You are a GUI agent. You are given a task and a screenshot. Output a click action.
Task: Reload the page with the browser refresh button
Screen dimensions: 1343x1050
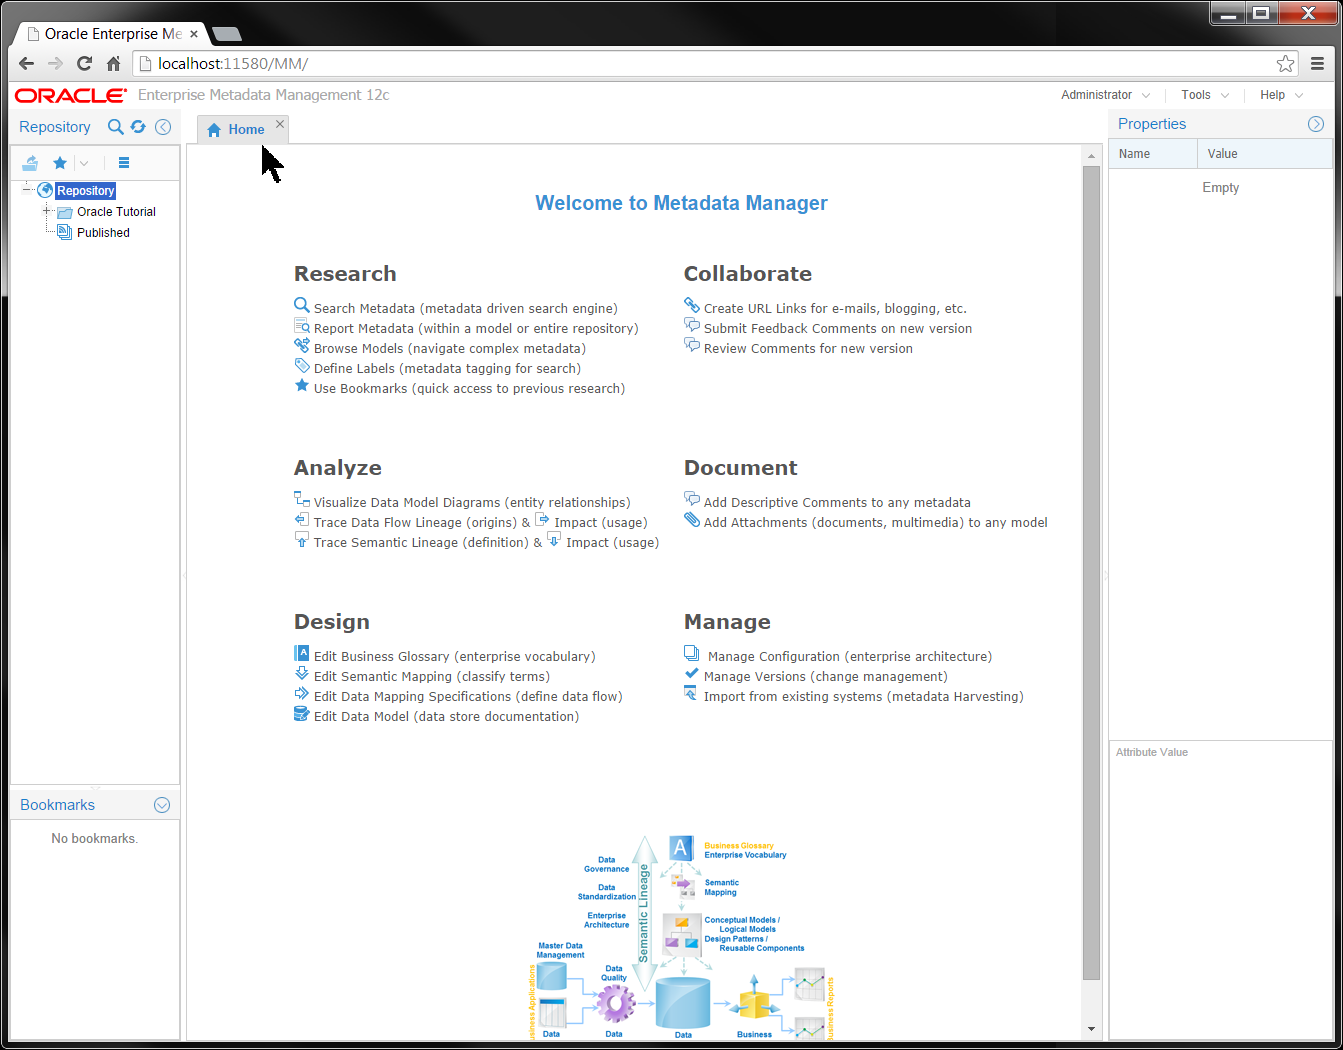(84, 64)
